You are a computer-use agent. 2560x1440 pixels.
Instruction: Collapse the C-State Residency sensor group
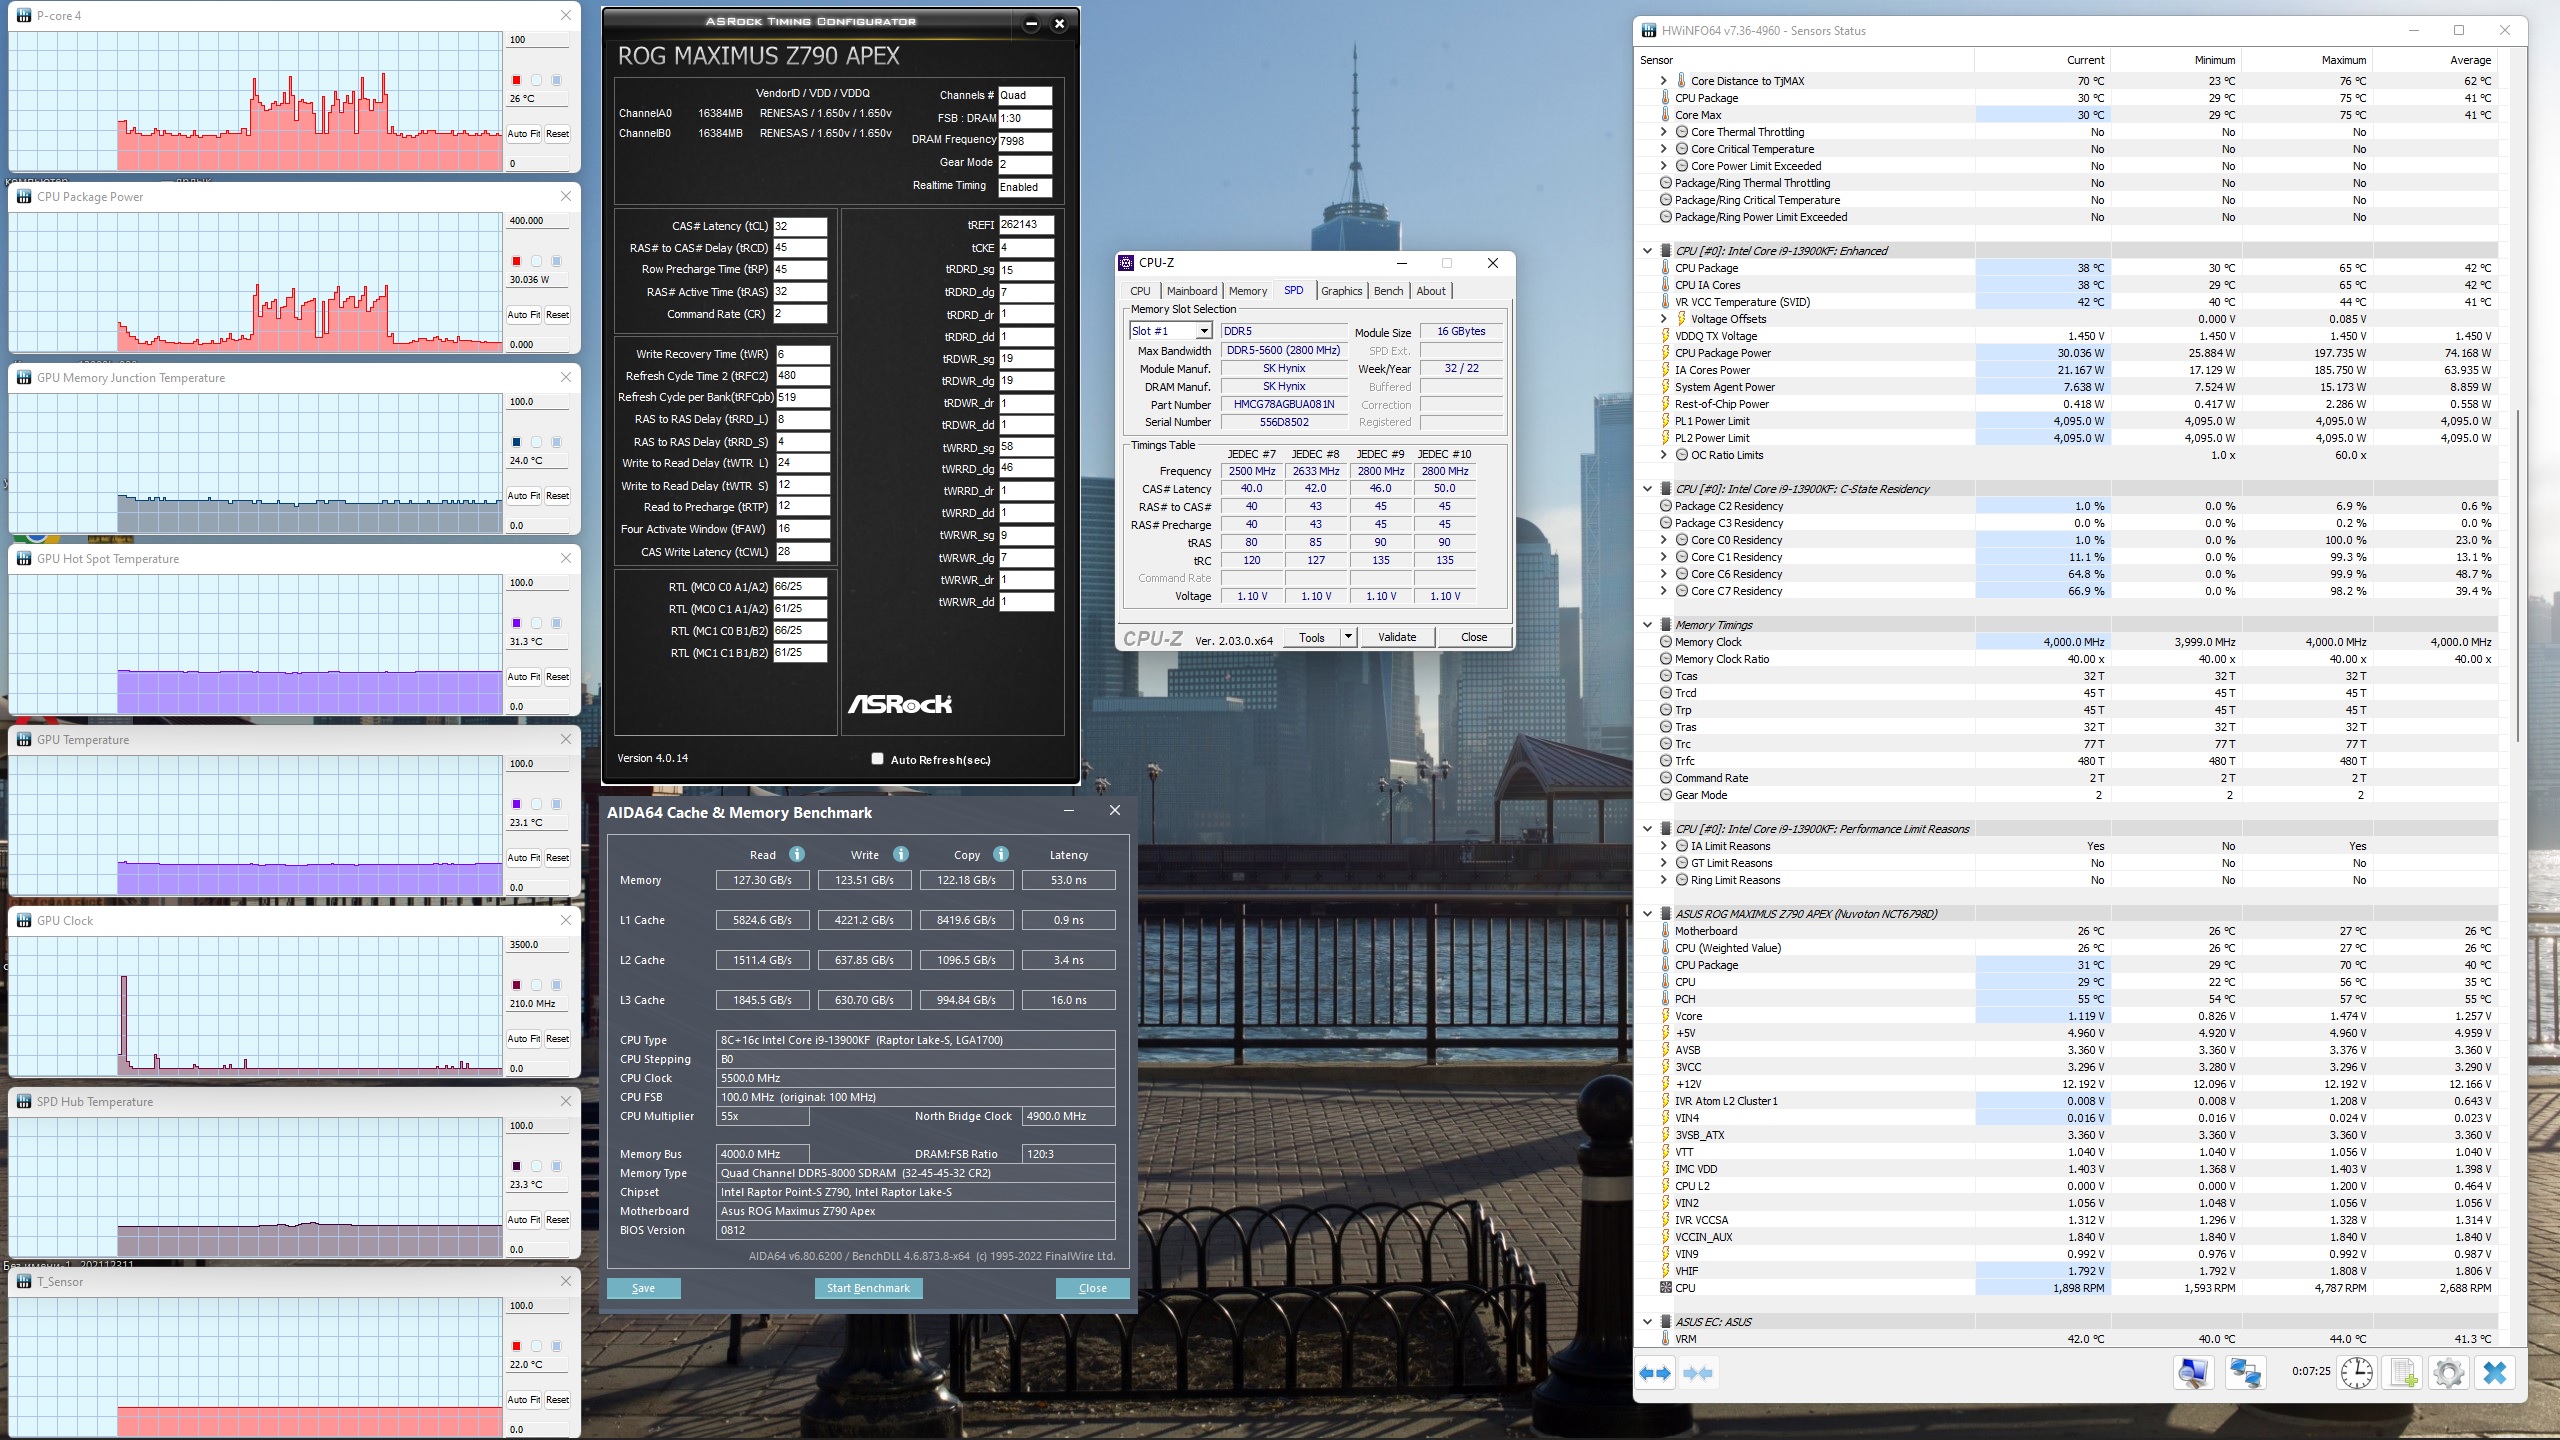coord(1648,489)
